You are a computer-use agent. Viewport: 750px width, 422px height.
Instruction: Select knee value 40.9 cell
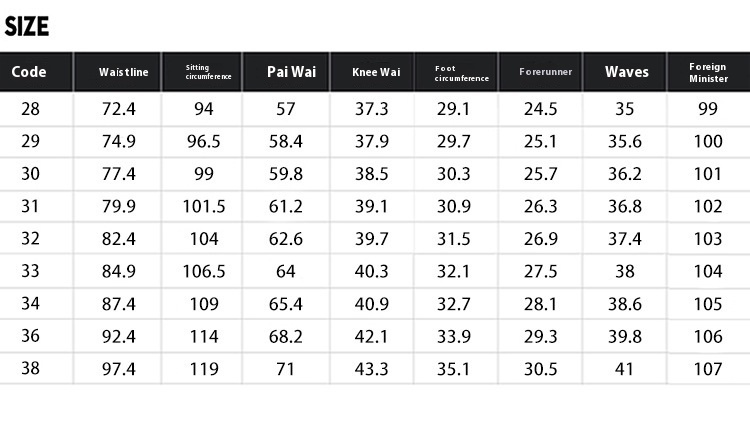tap(372, 304)
